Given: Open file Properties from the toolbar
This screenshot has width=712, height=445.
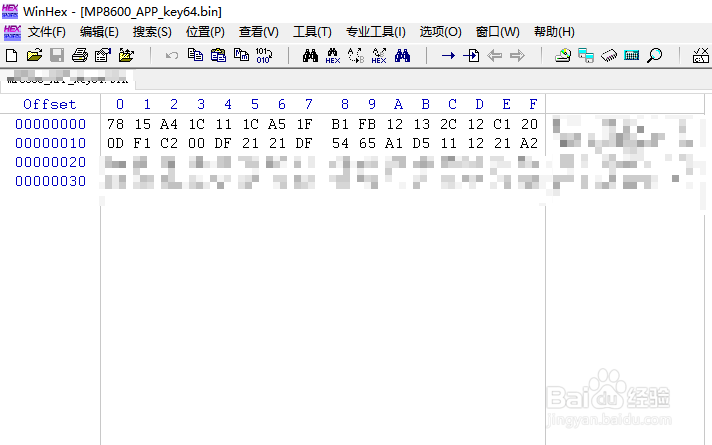Looking at the screenshot, I should [x=103, y=55].
